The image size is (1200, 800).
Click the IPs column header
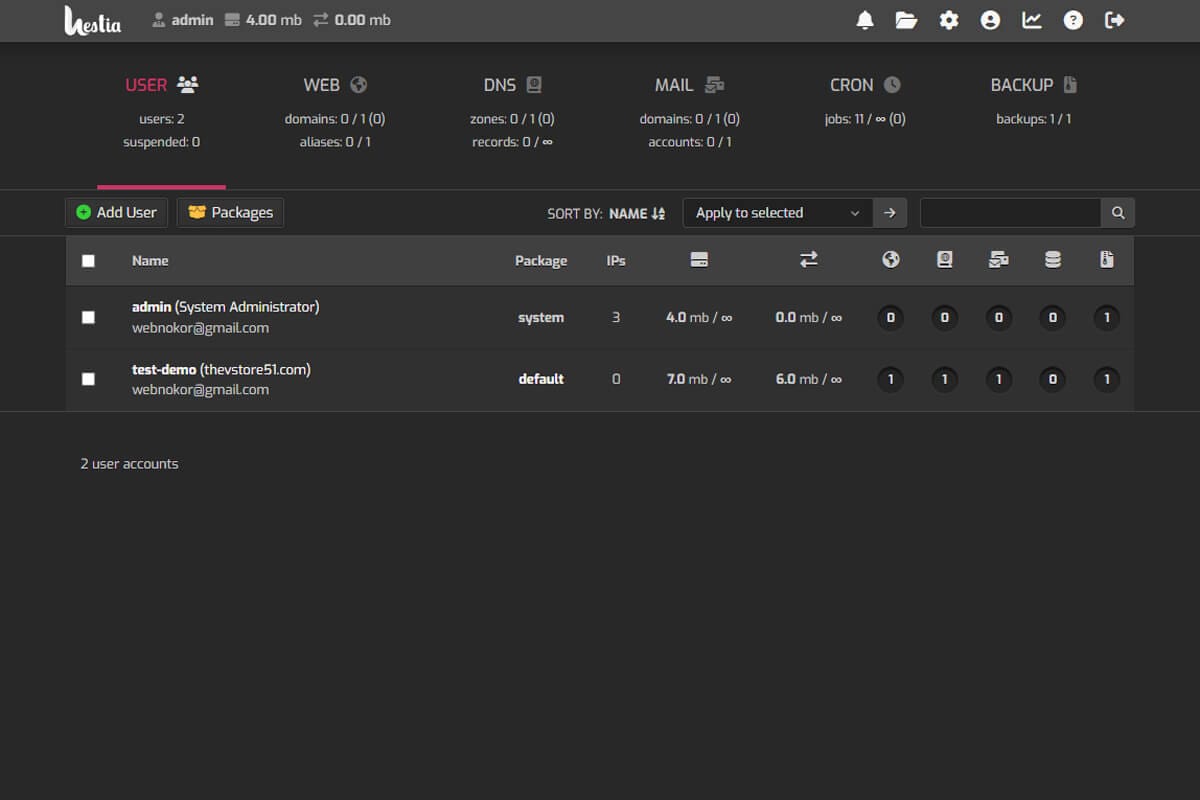coord(616,261)
